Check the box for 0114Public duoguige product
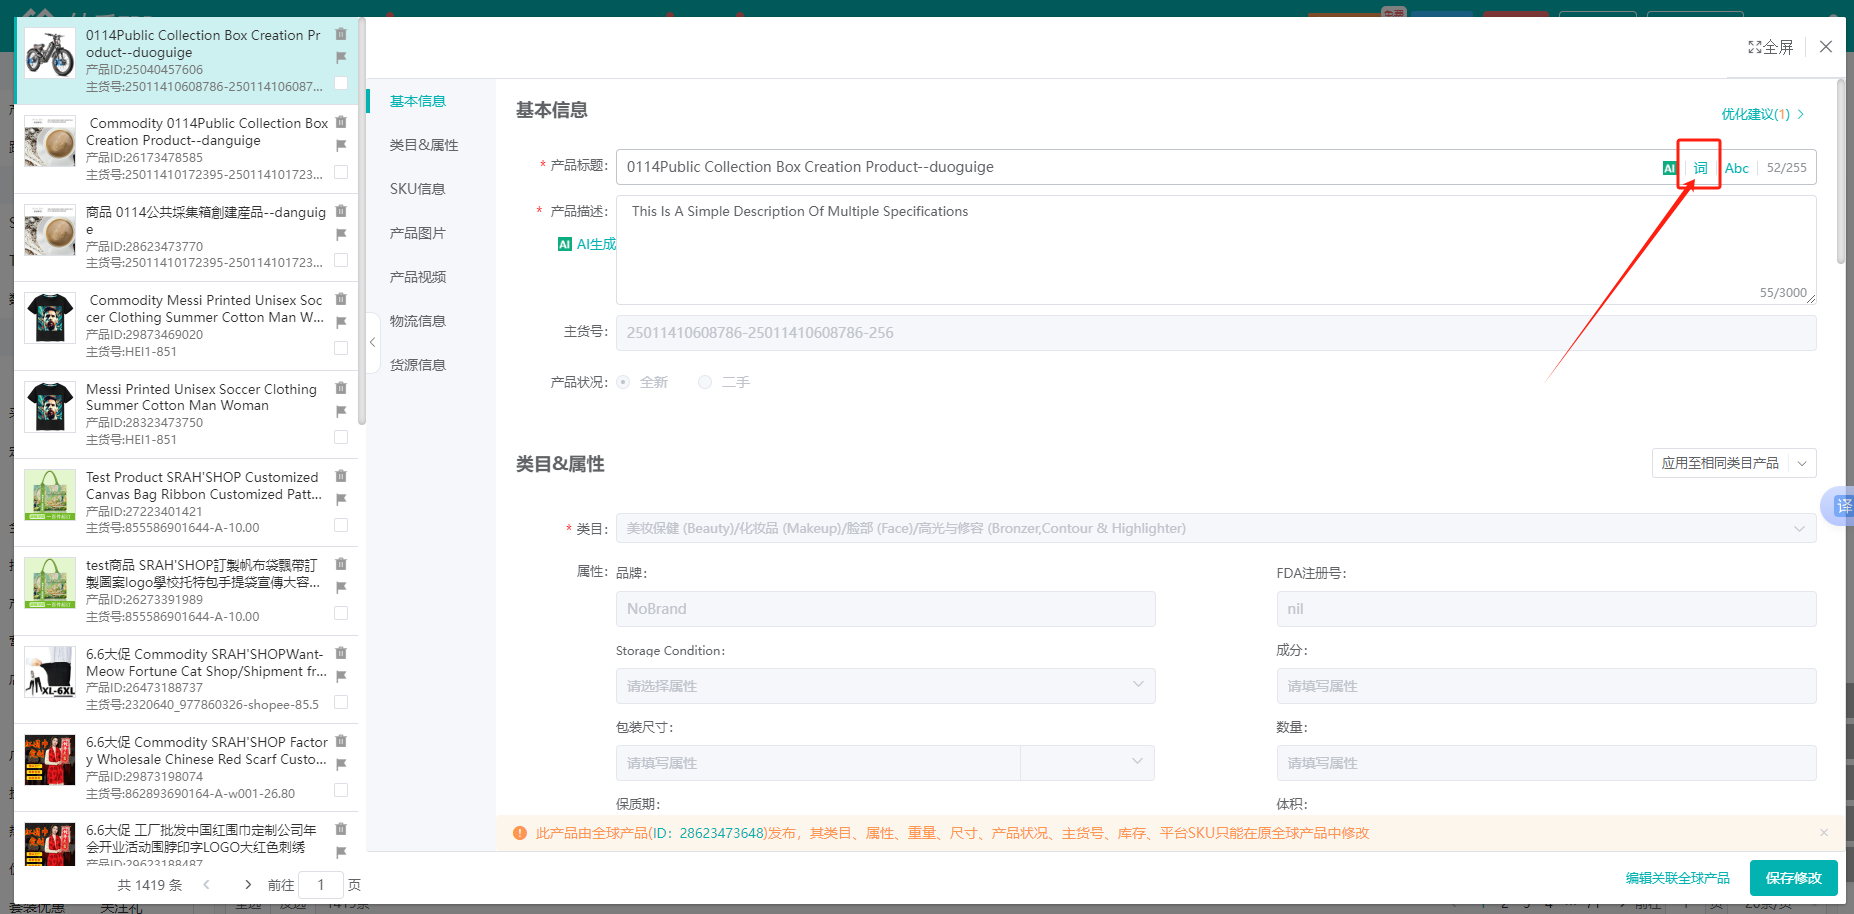 pyautogui.click(x=341, y=83)
